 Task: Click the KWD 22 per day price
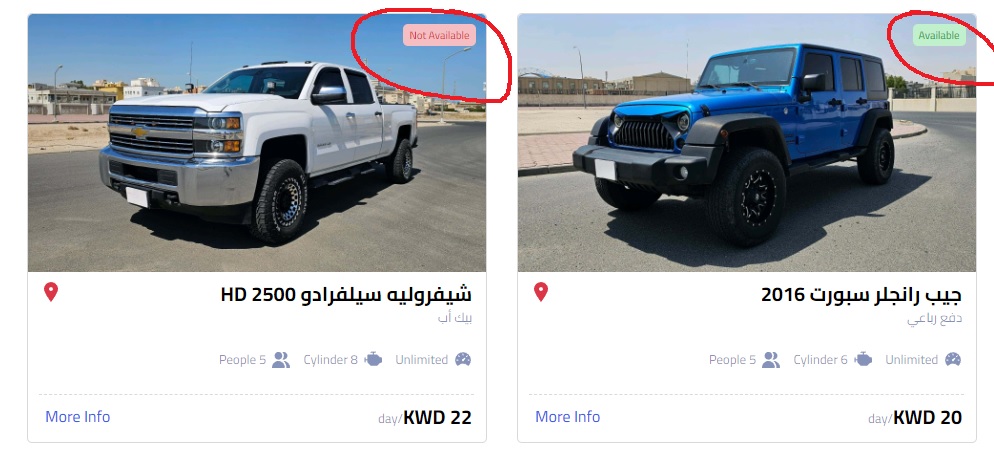425,417
